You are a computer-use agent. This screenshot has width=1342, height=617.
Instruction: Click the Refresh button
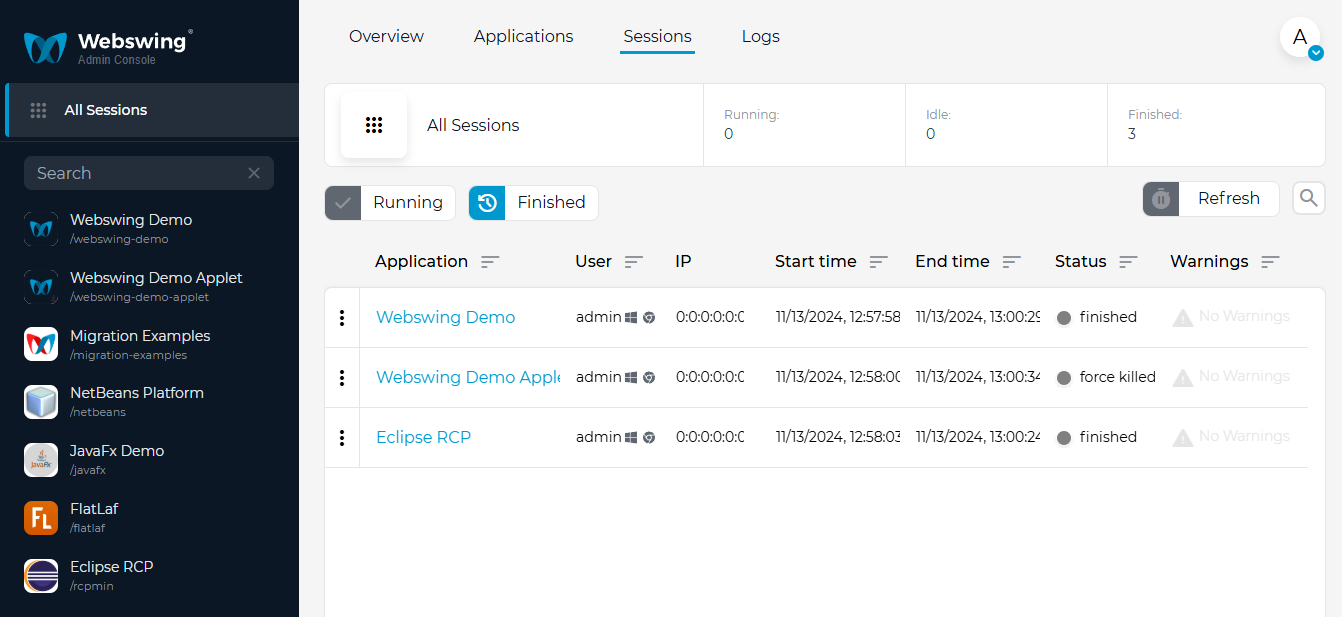1228,198
